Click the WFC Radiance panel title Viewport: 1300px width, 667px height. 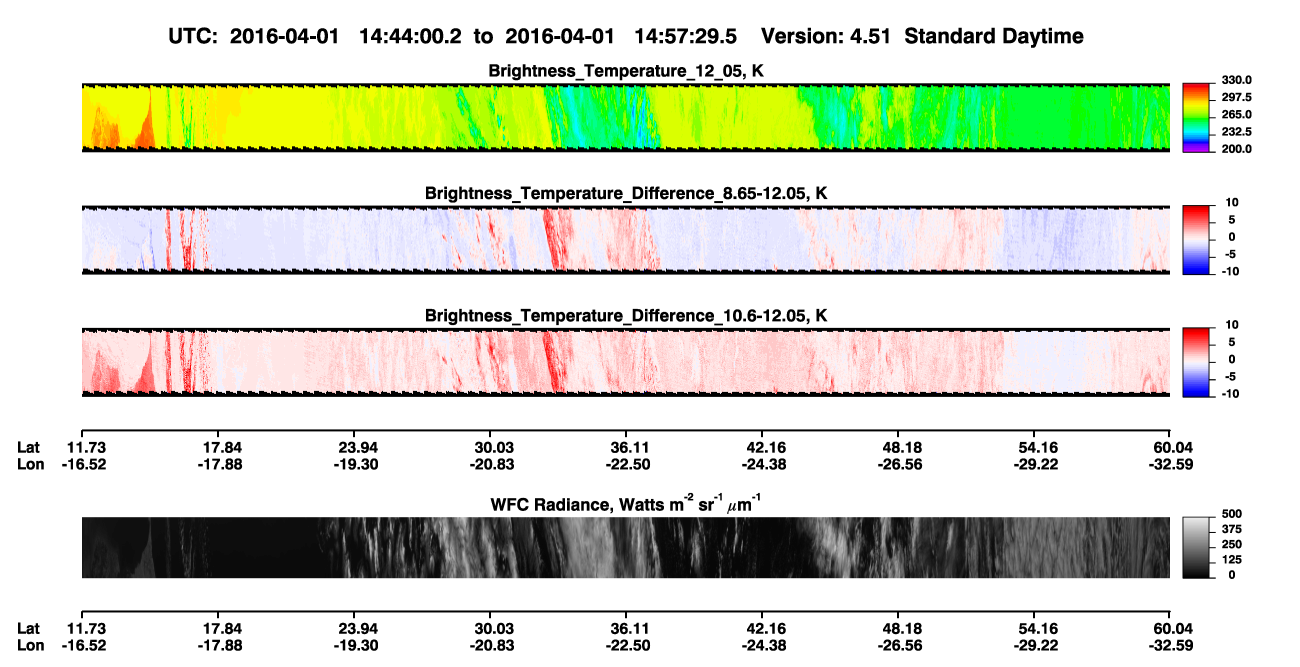point(626,503)
